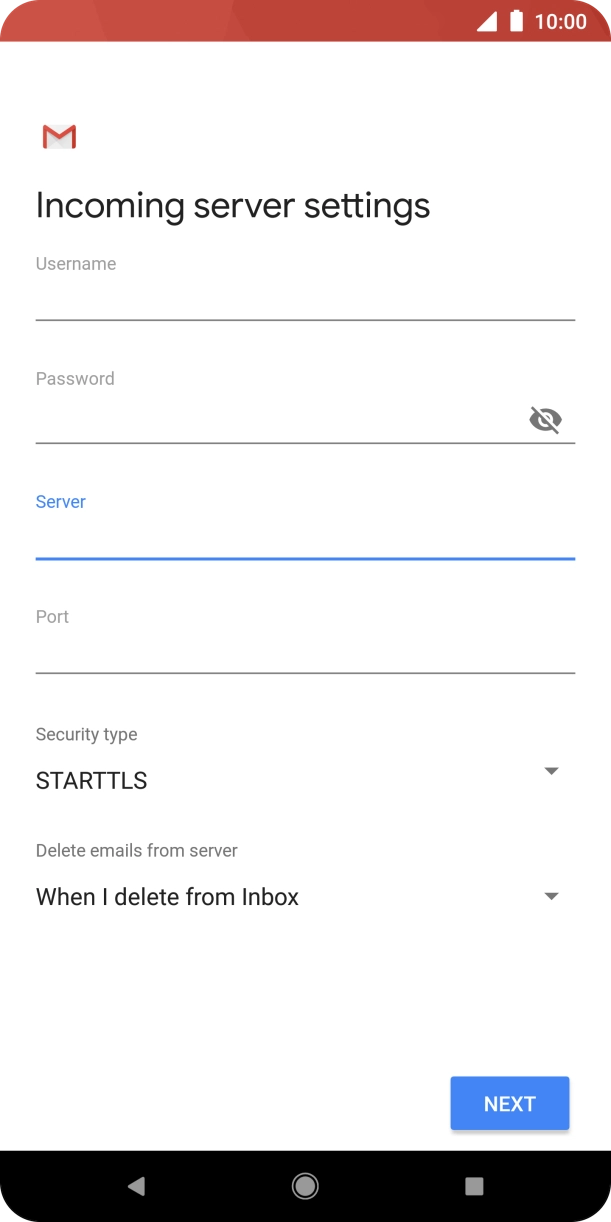Tap the Incoming server settings heading

click(x=233, y=205)
